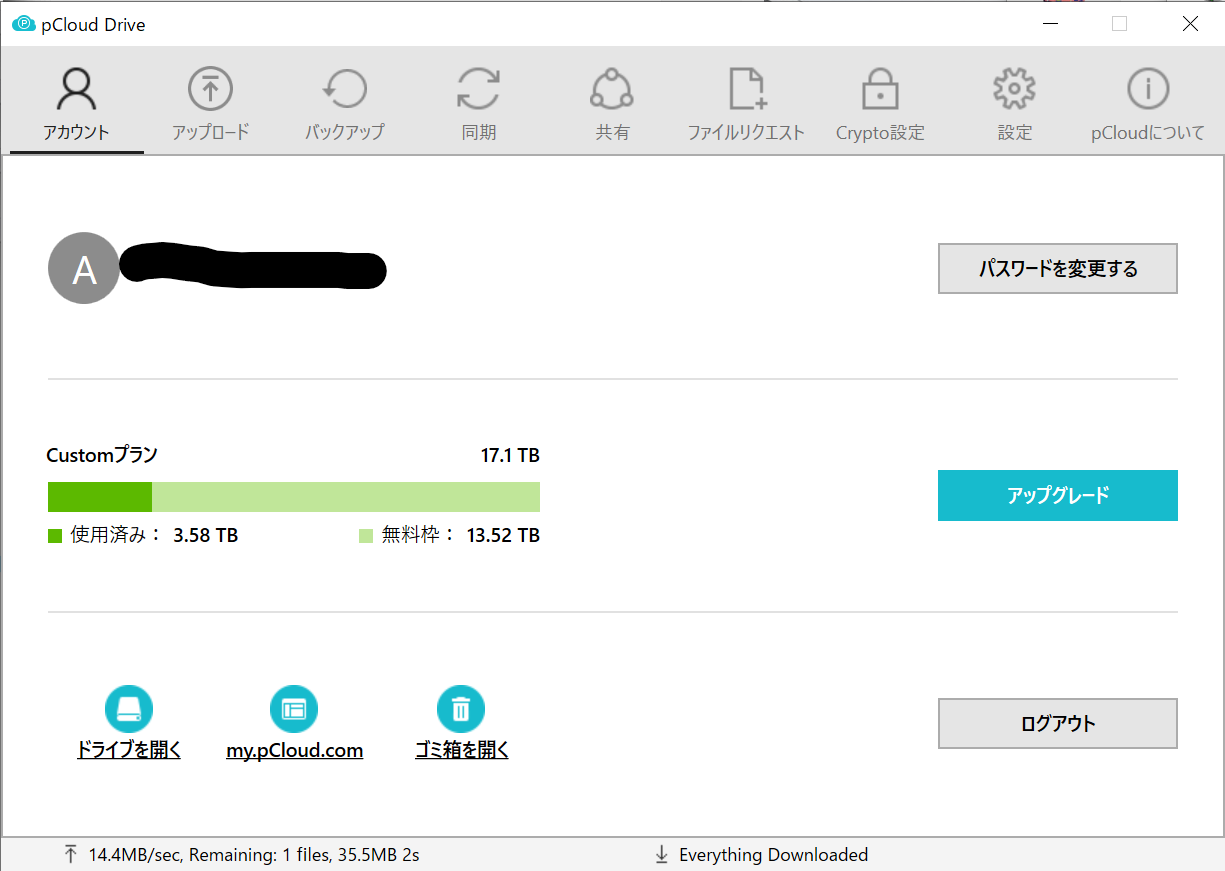This screenshot has height=871, width=1225.
Task: Open the 設定 settings tab
Action: point(1014,103)
